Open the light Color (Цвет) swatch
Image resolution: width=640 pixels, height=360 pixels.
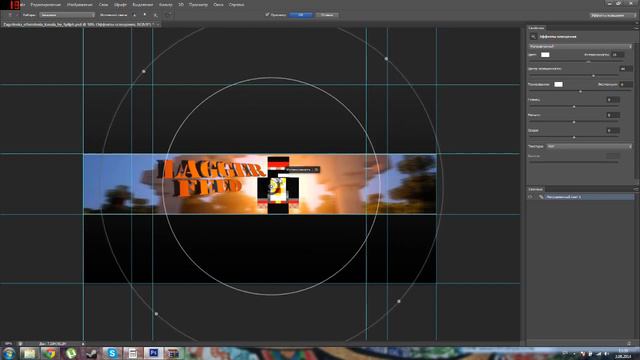pyautogui.click(x=545, y=54)
